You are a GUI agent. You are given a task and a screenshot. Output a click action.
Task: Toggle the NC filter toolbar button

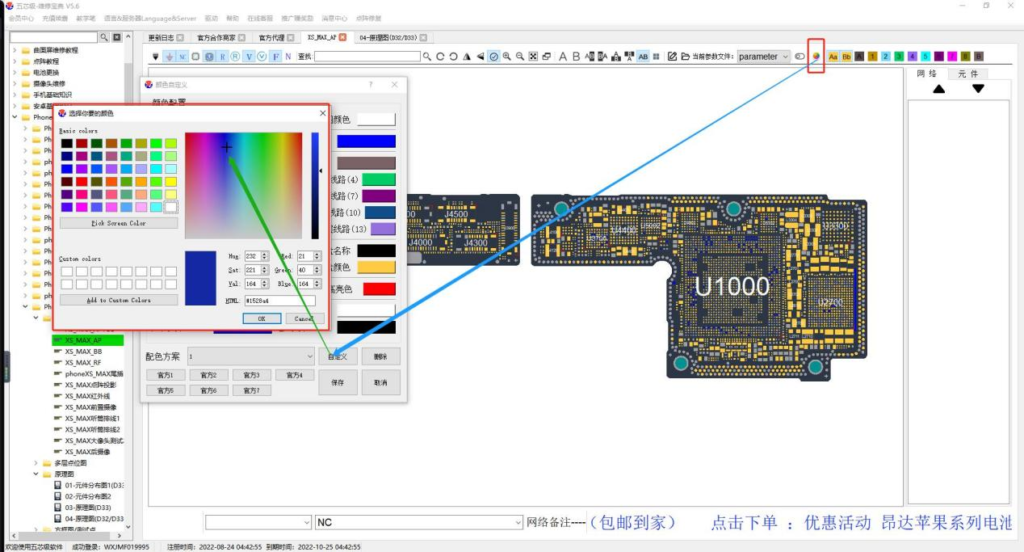pyautogui.click(x=183, y=56)
